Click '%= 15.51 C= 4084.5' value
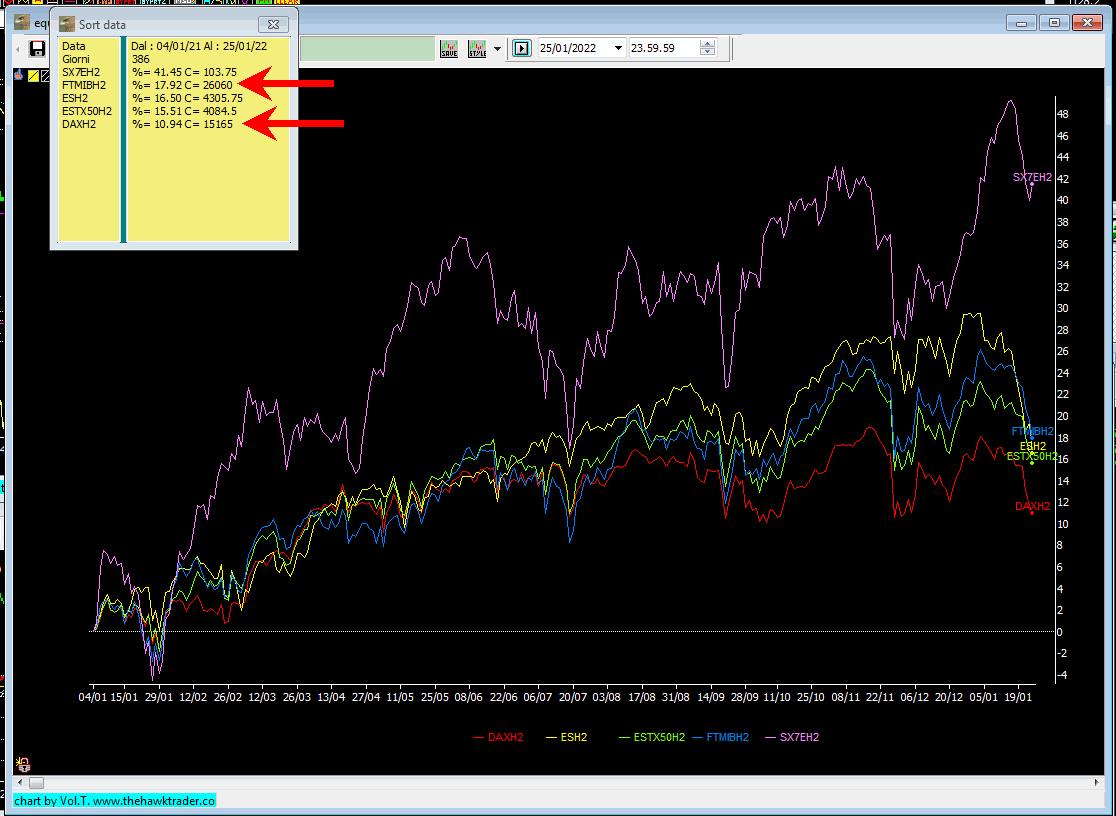This screenshot has width=1116, height=816. point(184,111)
